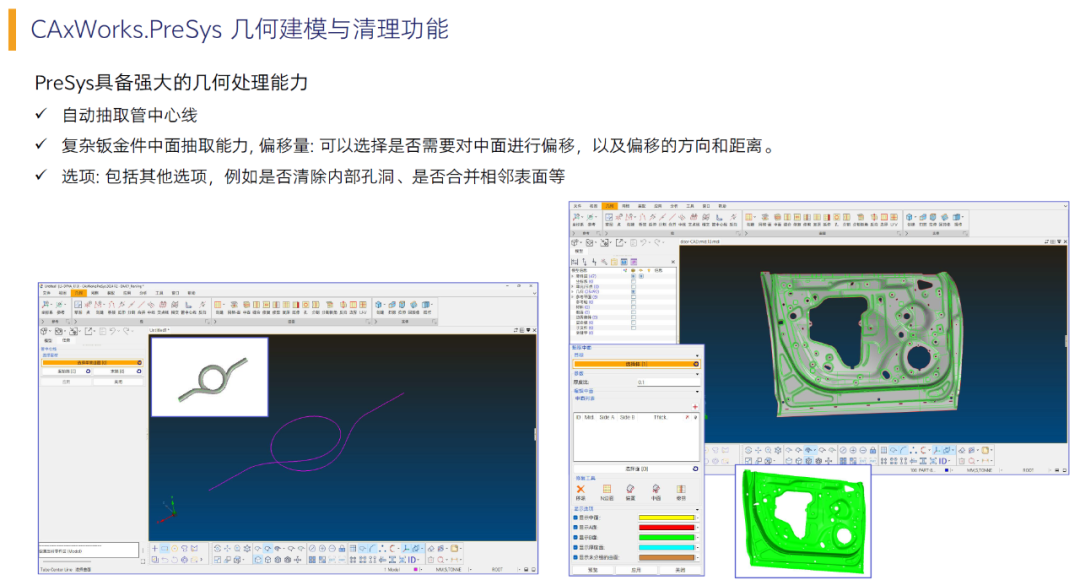Click the UV surface icon in left window ribbon
Image resolution: width=1080 pixels, height=580 pixels.
[363, 304]
